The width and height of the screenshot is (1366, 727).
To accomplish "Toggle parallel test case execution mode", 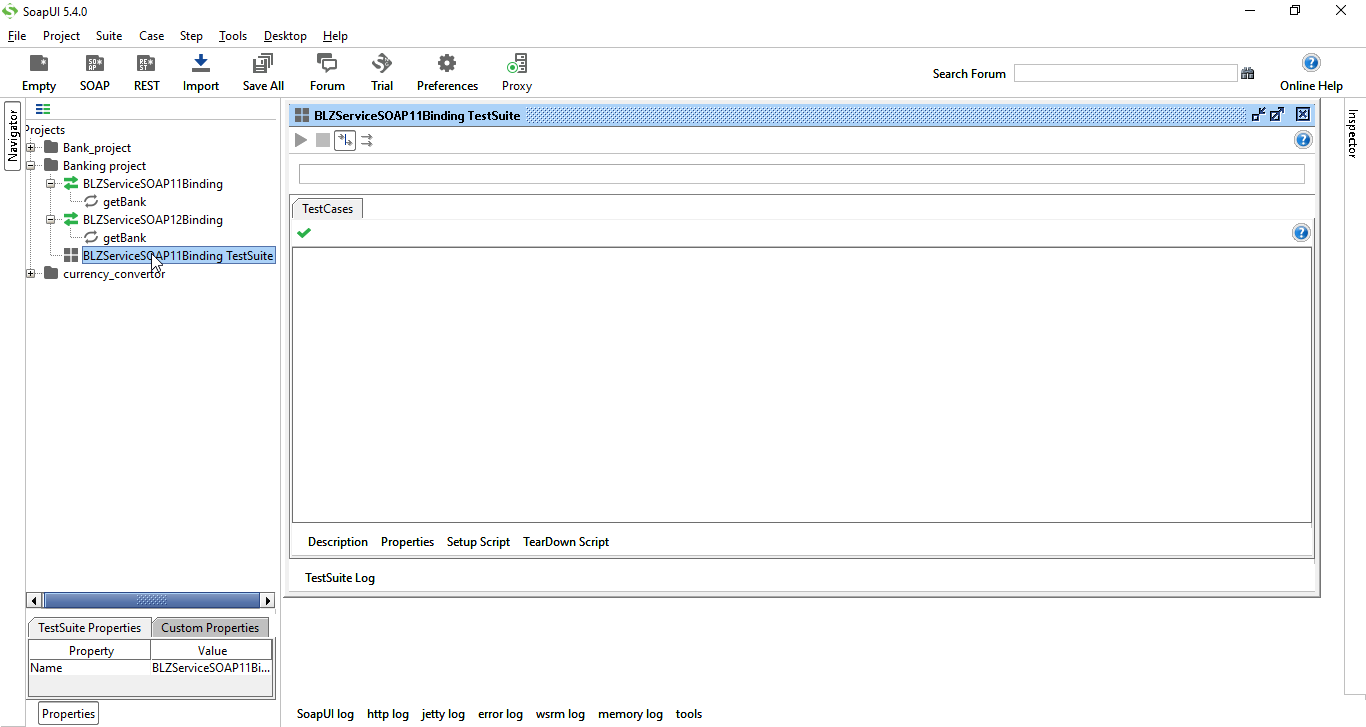I will [366, 140].
